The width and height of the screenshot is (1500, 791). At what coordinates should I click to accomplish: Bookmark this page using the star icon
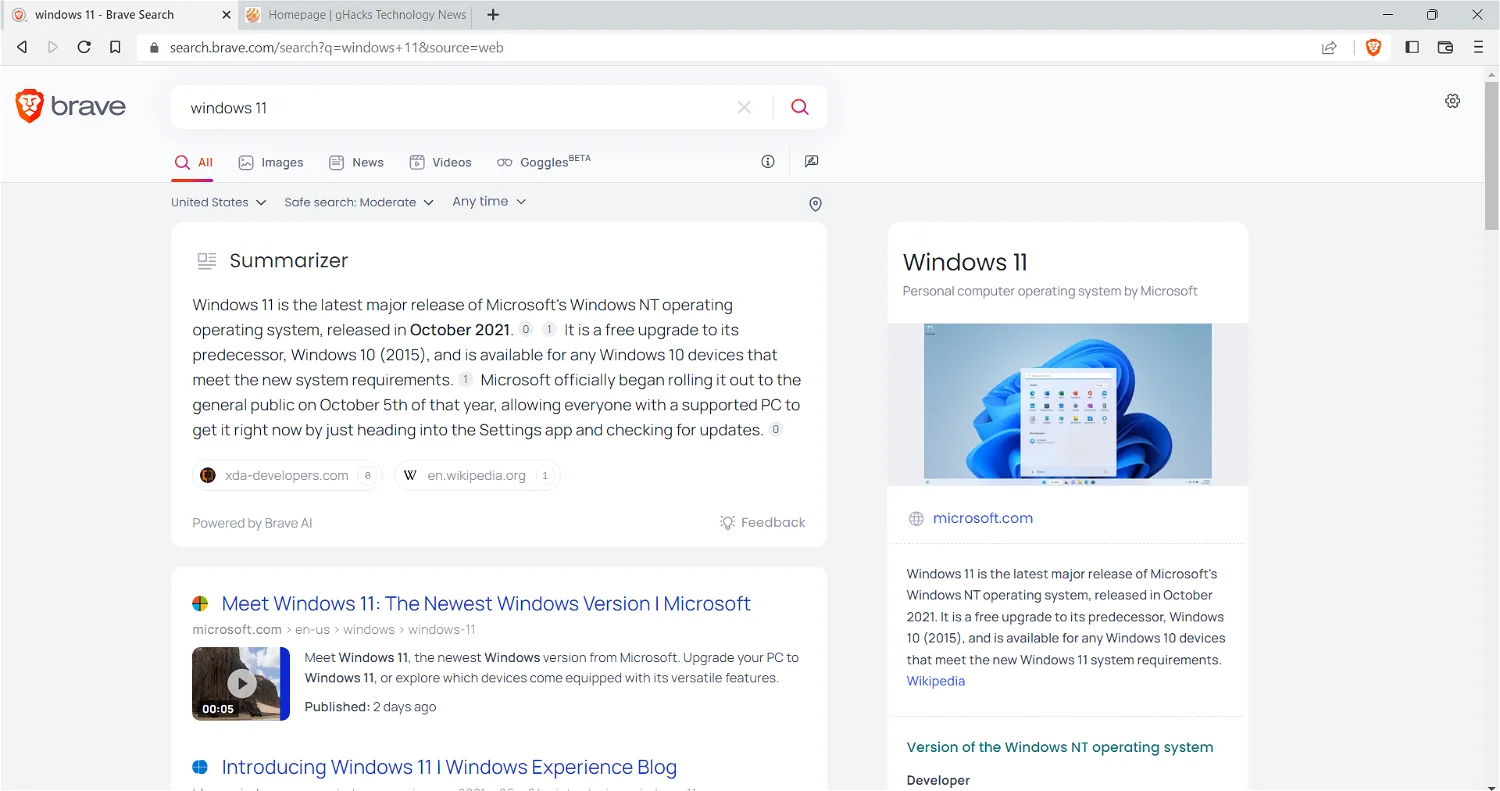(115, 47)
